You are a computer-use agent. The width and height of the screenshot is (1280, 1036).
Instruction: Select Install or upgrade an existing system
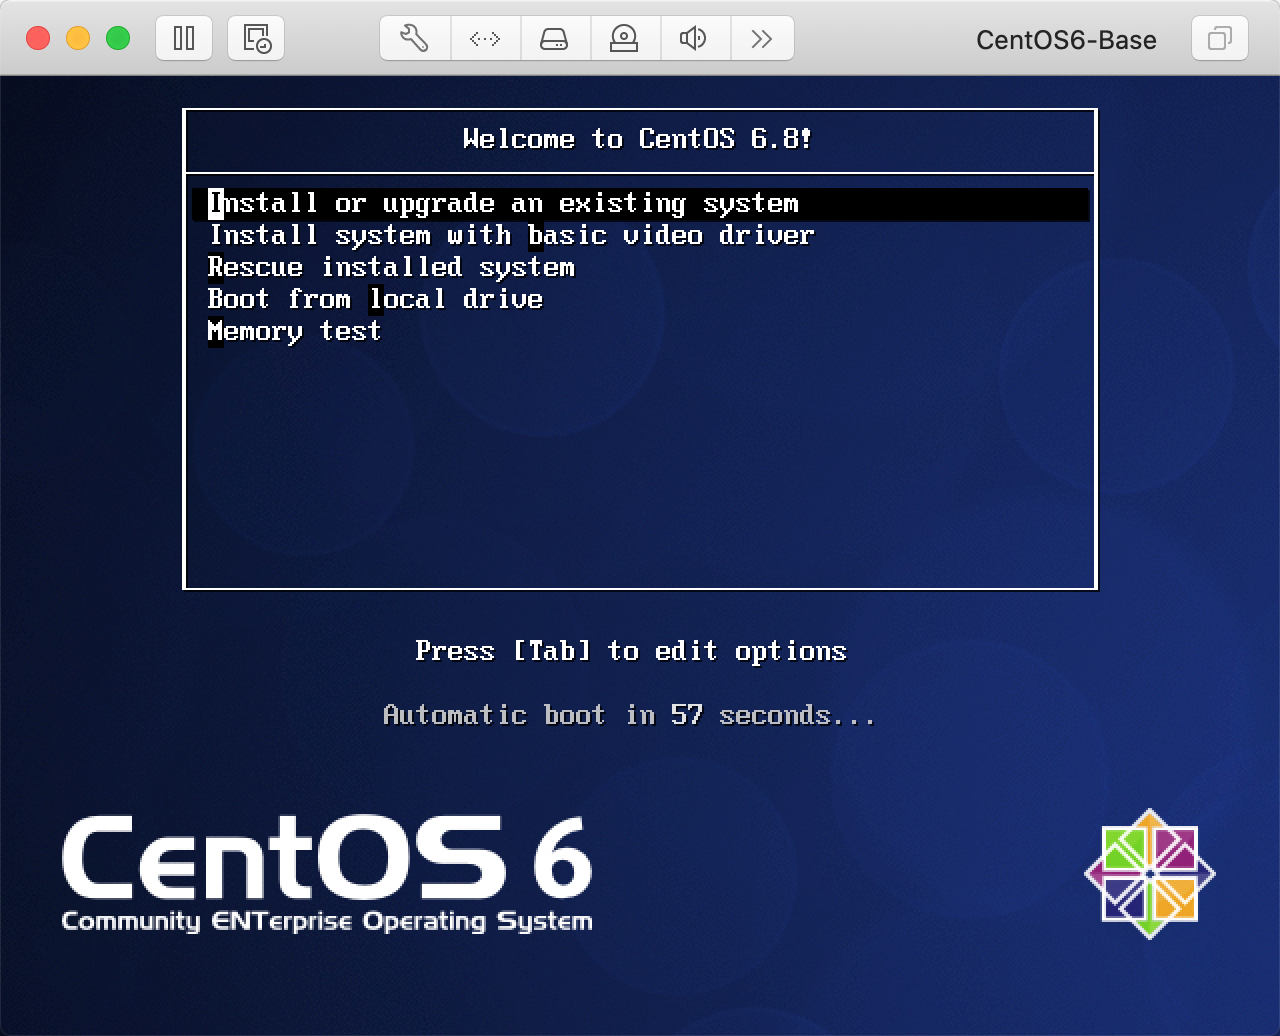tap(640, 204)
